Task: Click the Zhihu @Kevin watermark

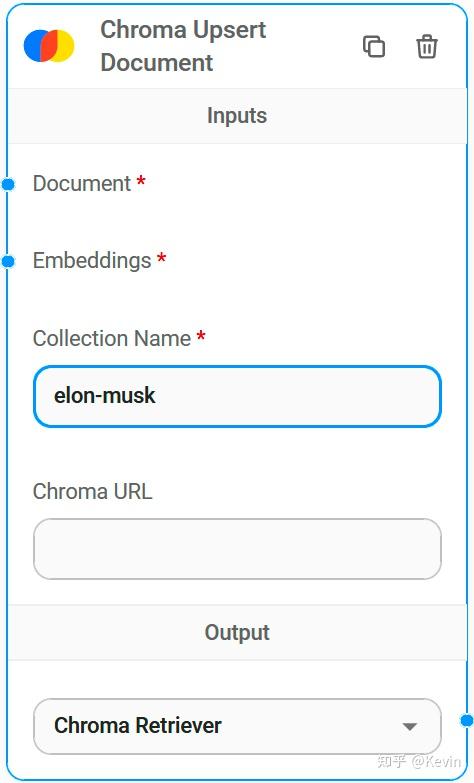Action: pyautogui.click(x=419, y=761)
